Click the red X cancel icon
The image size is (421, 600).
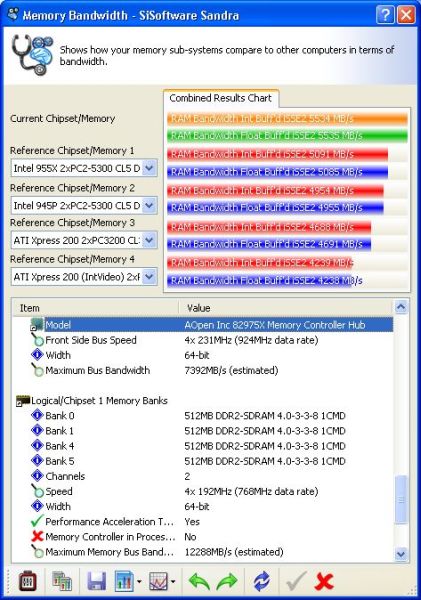tap(324, 581)
